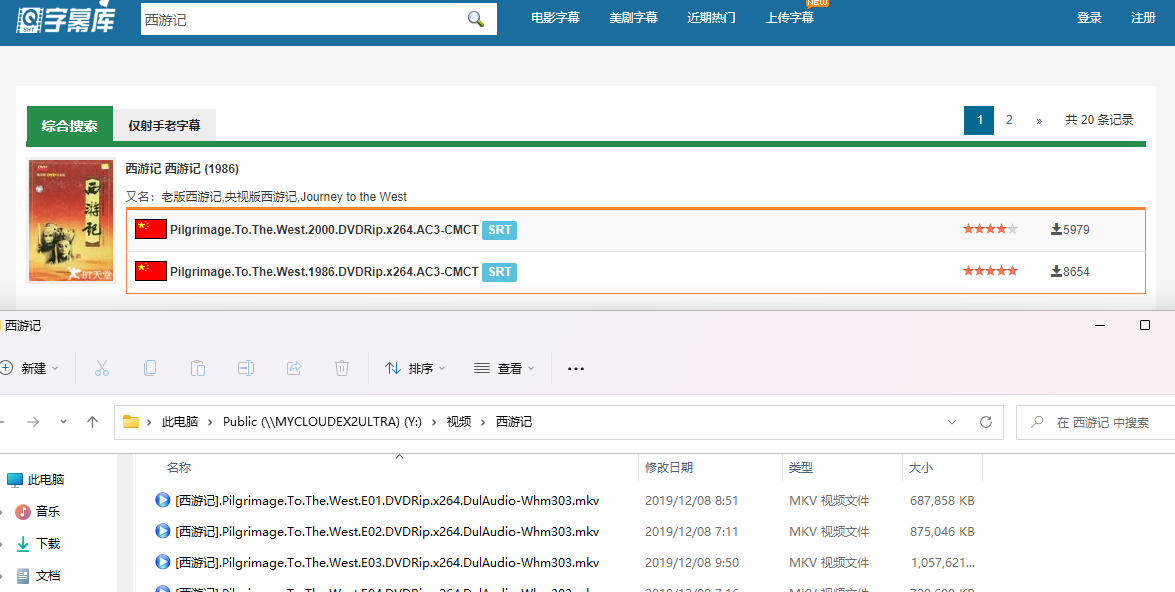Select 文档 in the navigation pane
This screenshot has height=592, width=1175.
tap(38, 576)
